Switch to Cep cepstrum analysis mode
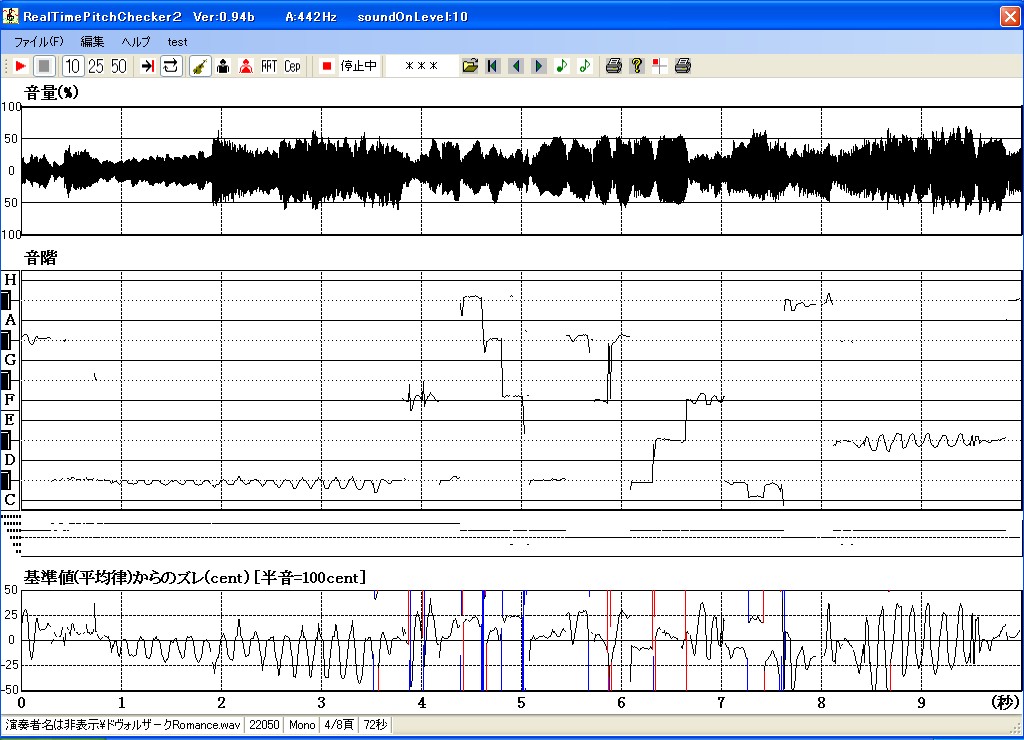This screenshot has width=1024, height=740. (292, 66)
